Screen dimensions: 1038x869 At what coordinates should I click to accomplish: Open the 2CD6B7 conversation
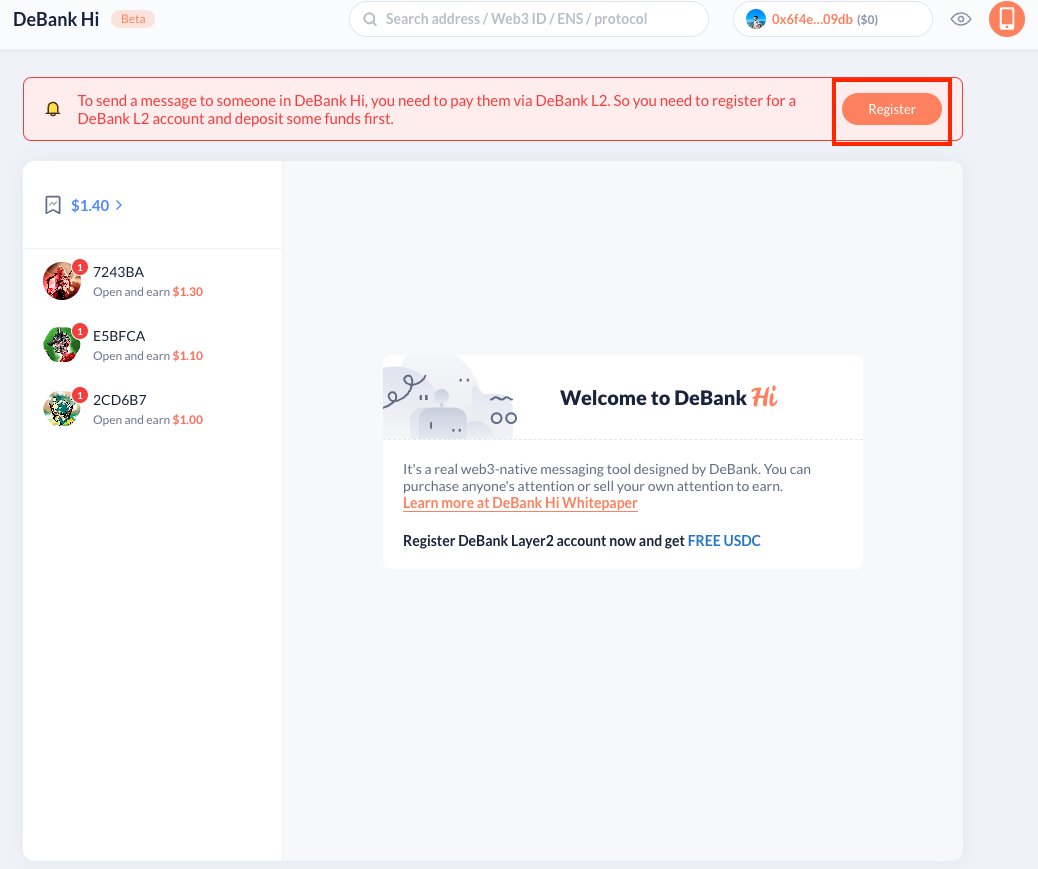152,409
